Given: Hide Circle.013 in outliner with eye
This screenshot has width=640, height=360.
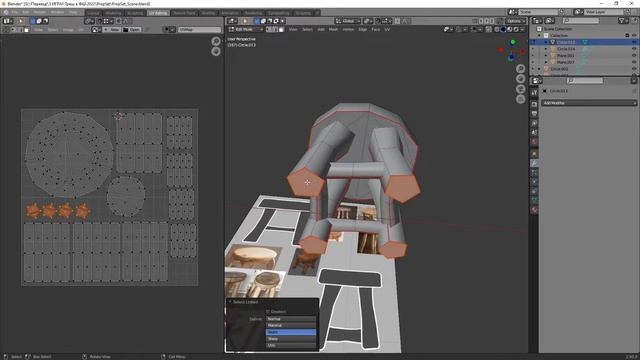Looking at the screenshot, I should (634, 42).
